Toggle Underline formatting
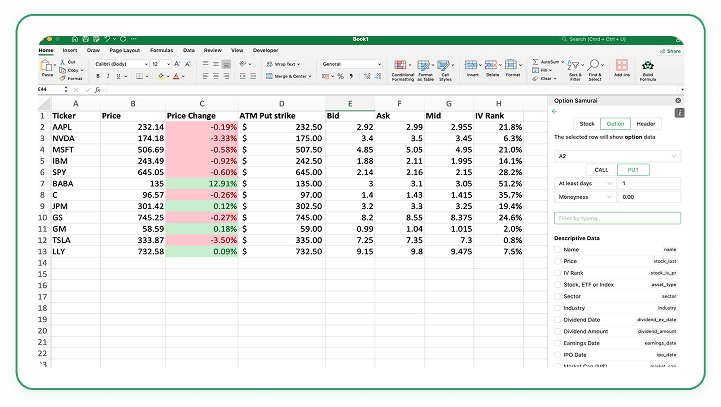 pyautogui.click(x=118, y=76)
